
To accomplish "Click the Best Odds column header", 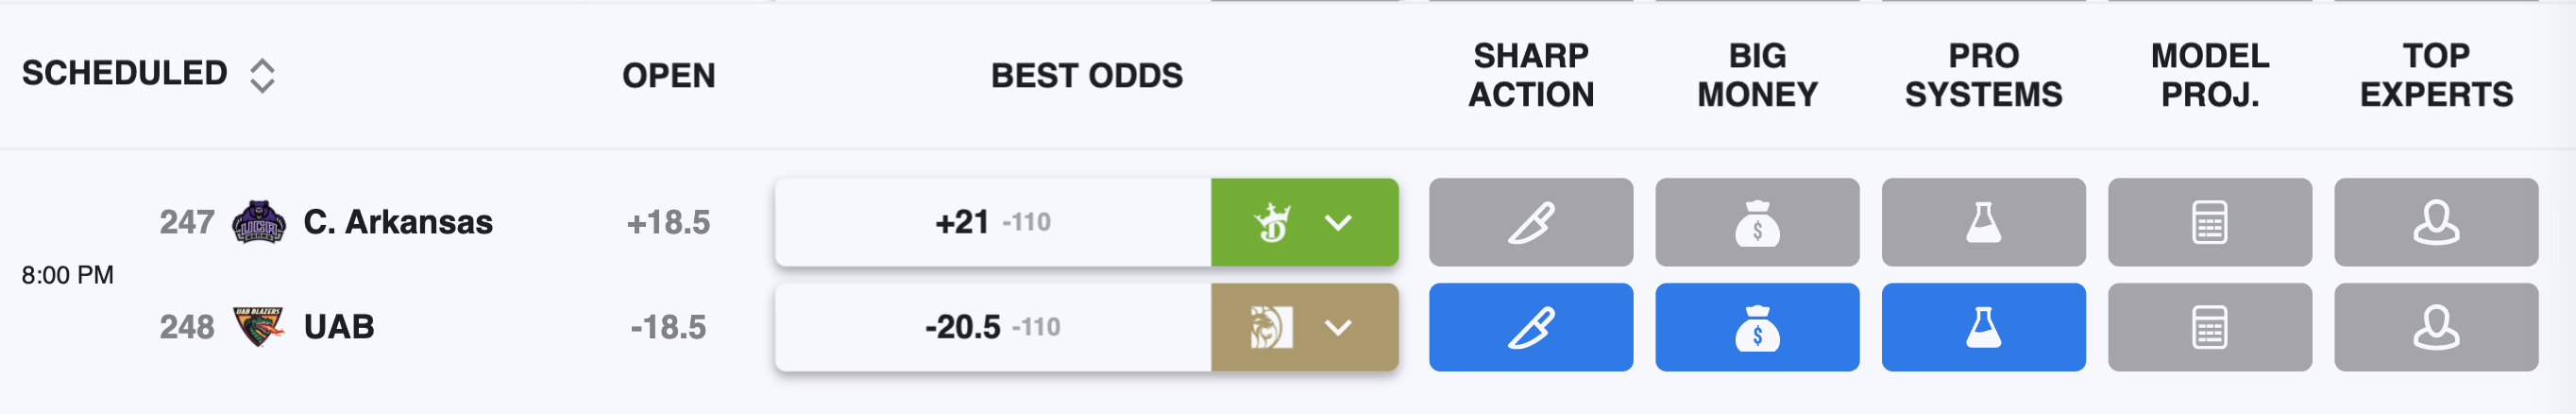I will (x=1086, y=75).
